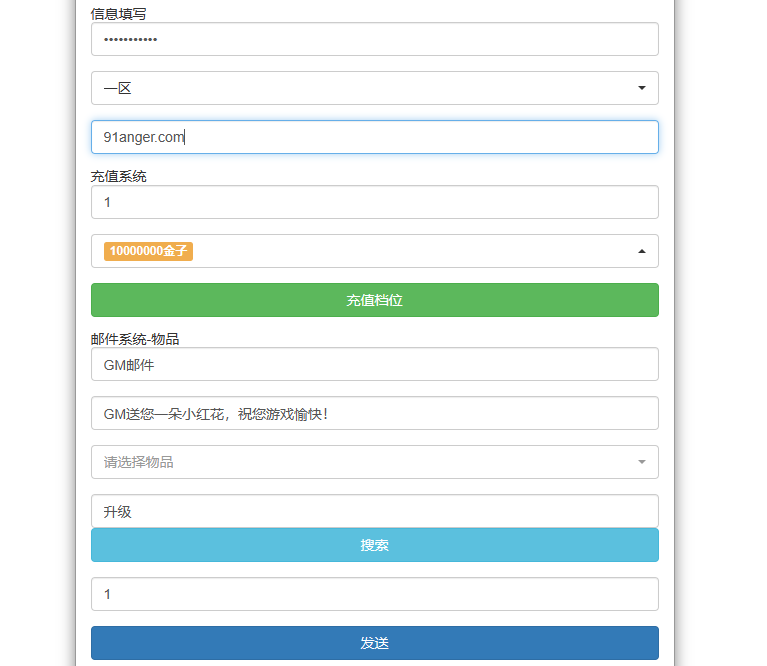Click the up-arrow icon in the 金子 selector
The width and height of the screenshot is (767, 666).
pyautogui.click(x=641, y=251)
